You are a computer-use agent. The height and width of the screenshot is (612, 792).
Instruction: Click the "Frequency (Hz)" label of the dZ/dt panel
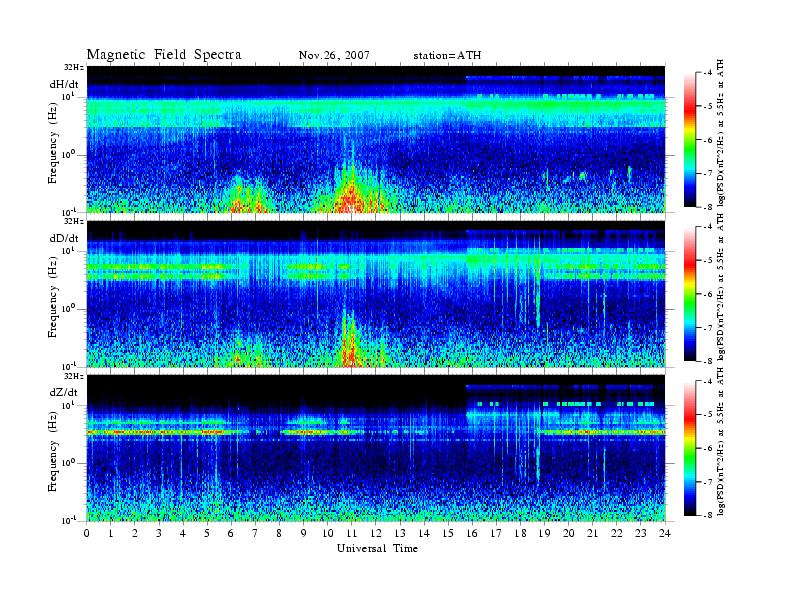pyautogui.click(x=53, y=453)
